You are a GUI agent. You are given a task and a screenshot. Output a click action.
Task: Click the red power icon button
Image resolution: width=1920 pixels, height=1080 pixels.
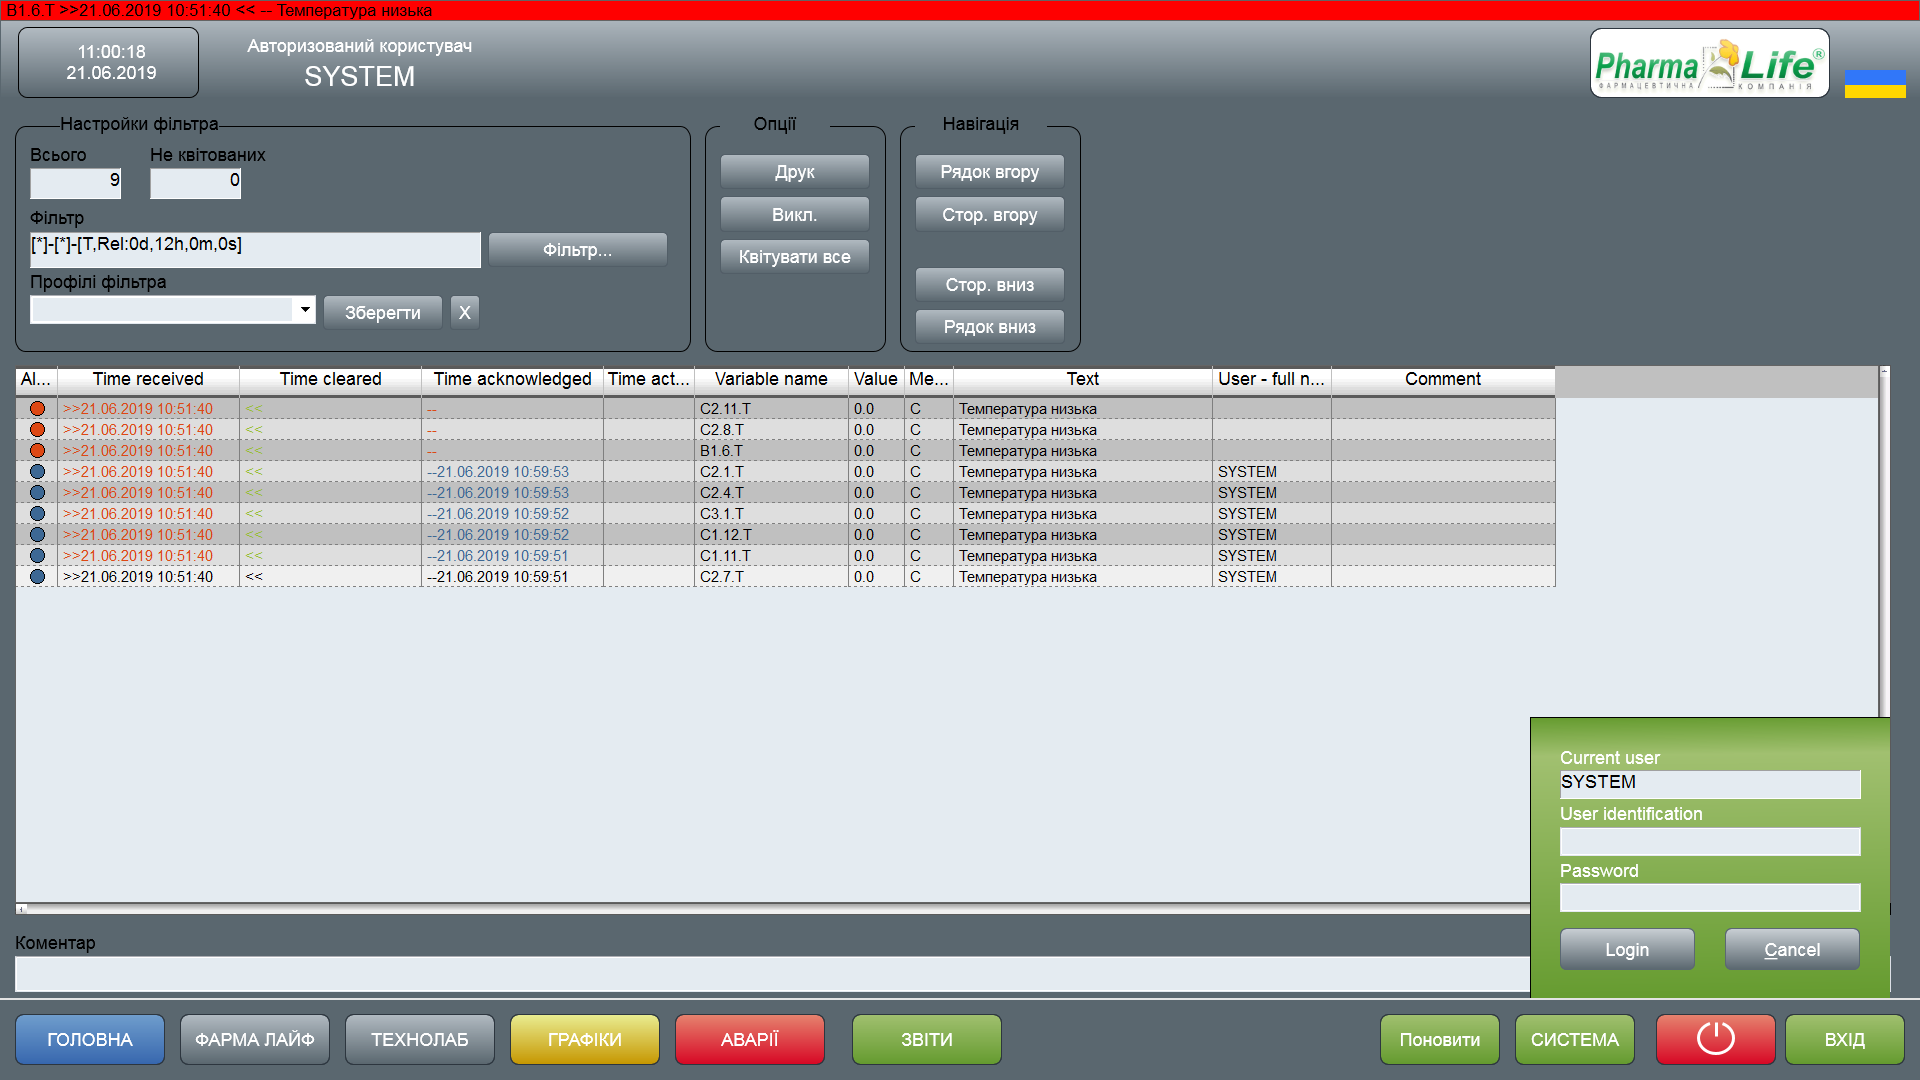coord(1715,1039)
